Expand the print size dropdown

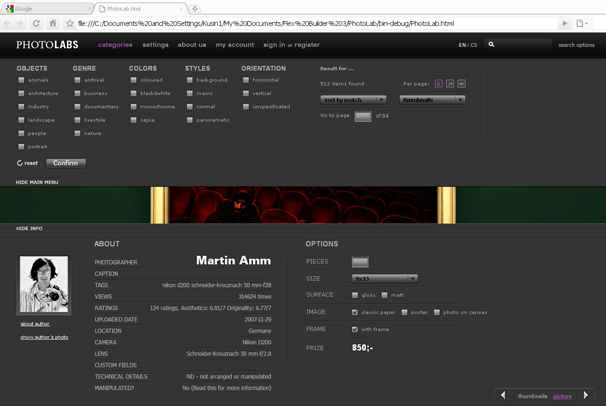click(x=385, y=278)
